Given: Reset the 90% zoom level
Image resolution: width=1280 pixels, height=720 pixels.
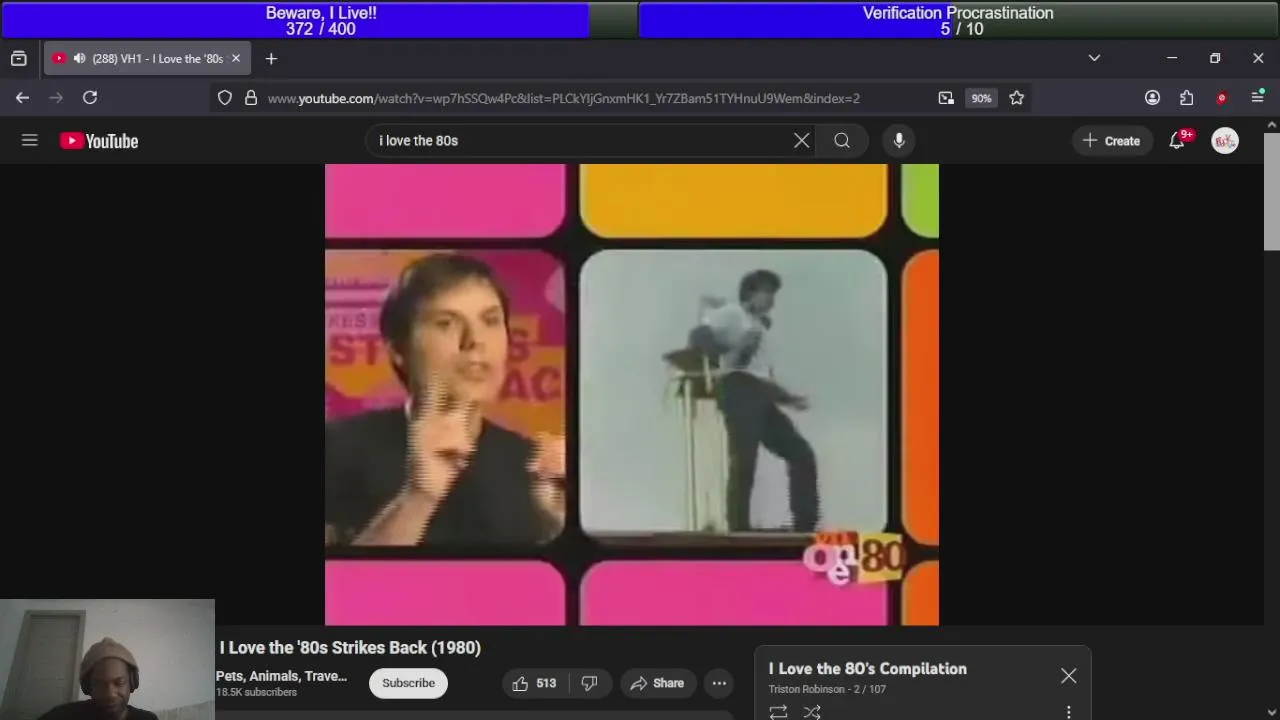Looking at the screenshot, I should coord(981,98).
